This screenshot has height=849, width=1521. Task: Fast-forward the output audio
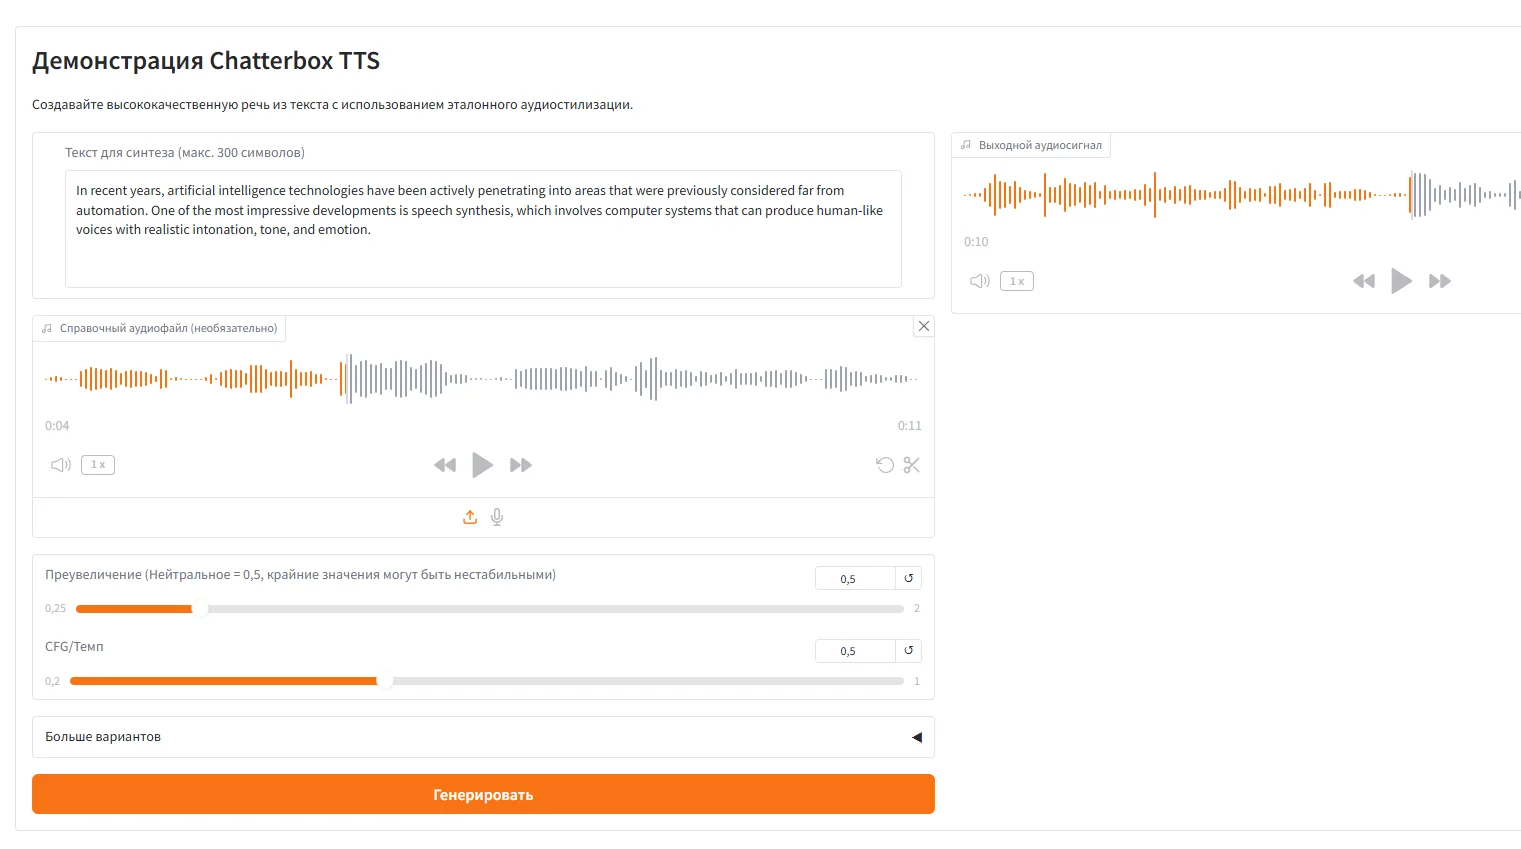(1440, 281)
